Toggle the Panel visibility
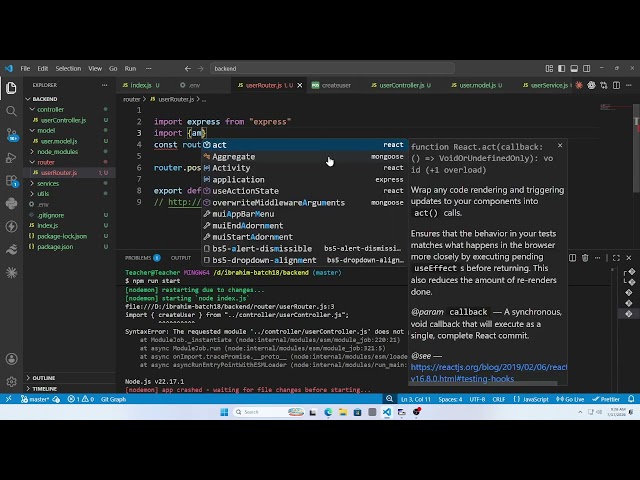Viewport: 640px width, 480px height. pos(574,69)
